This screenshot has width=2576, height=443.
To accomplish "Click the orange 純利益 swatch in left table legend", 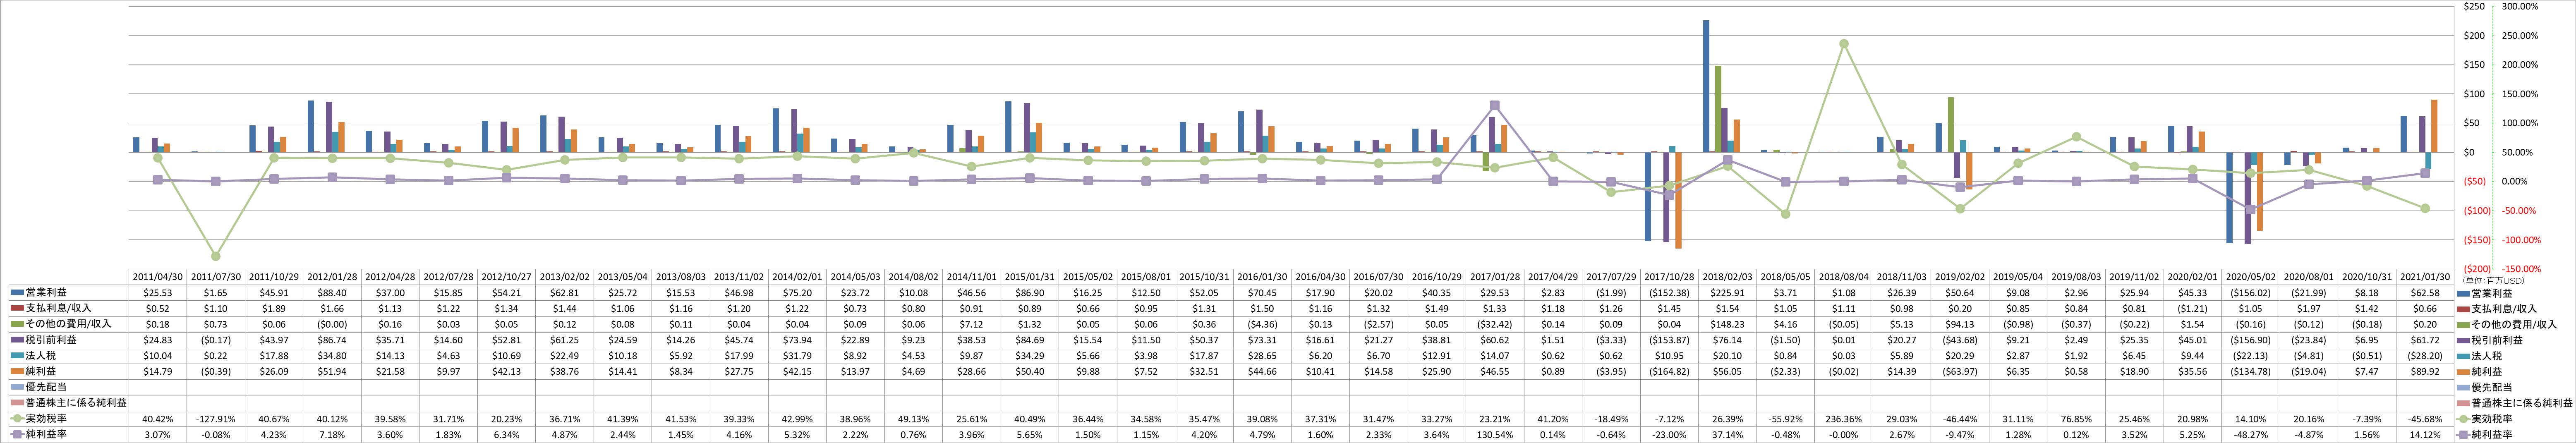I will pyautogui.click(x=17, y=371).
